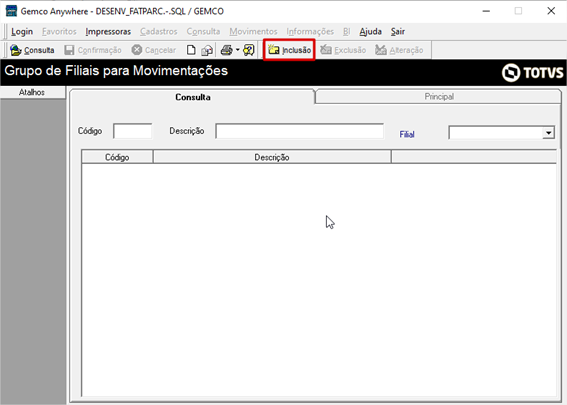Open the Favoritos menu
The image size is (567, 405).
pyautogui.click(x=59, y=31)
